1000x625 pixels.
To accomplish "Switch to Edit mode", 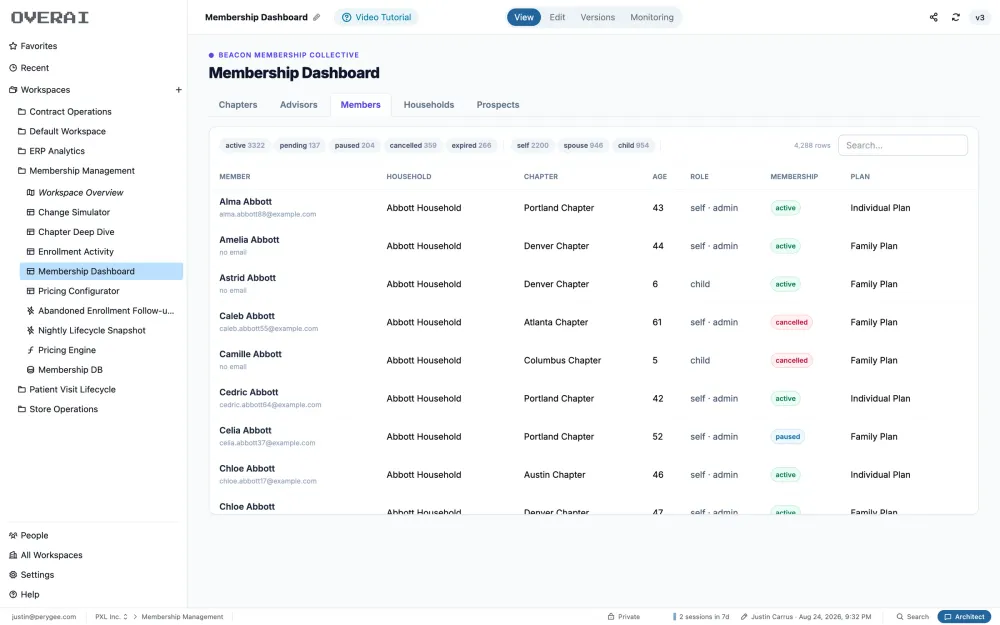I will click(x=557, y=17).
